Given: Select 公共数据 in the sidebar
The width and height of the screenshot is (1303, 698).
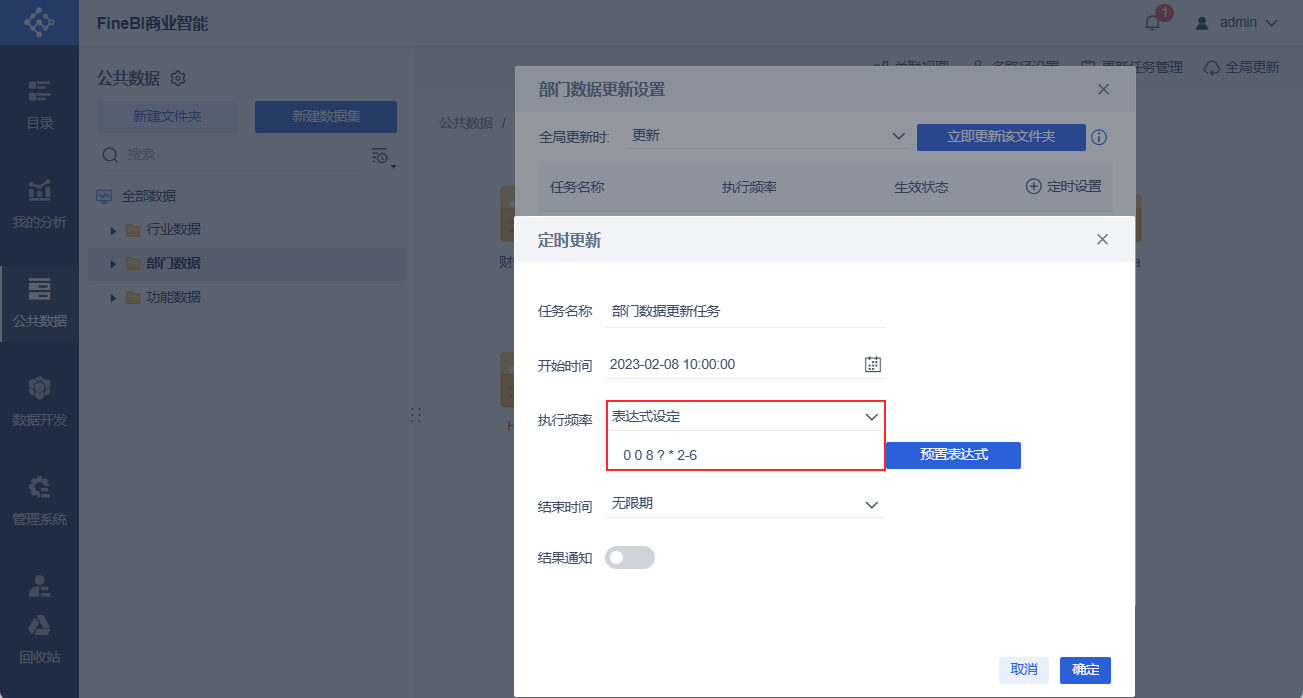Looking at the screenshot, I should 39,303.
